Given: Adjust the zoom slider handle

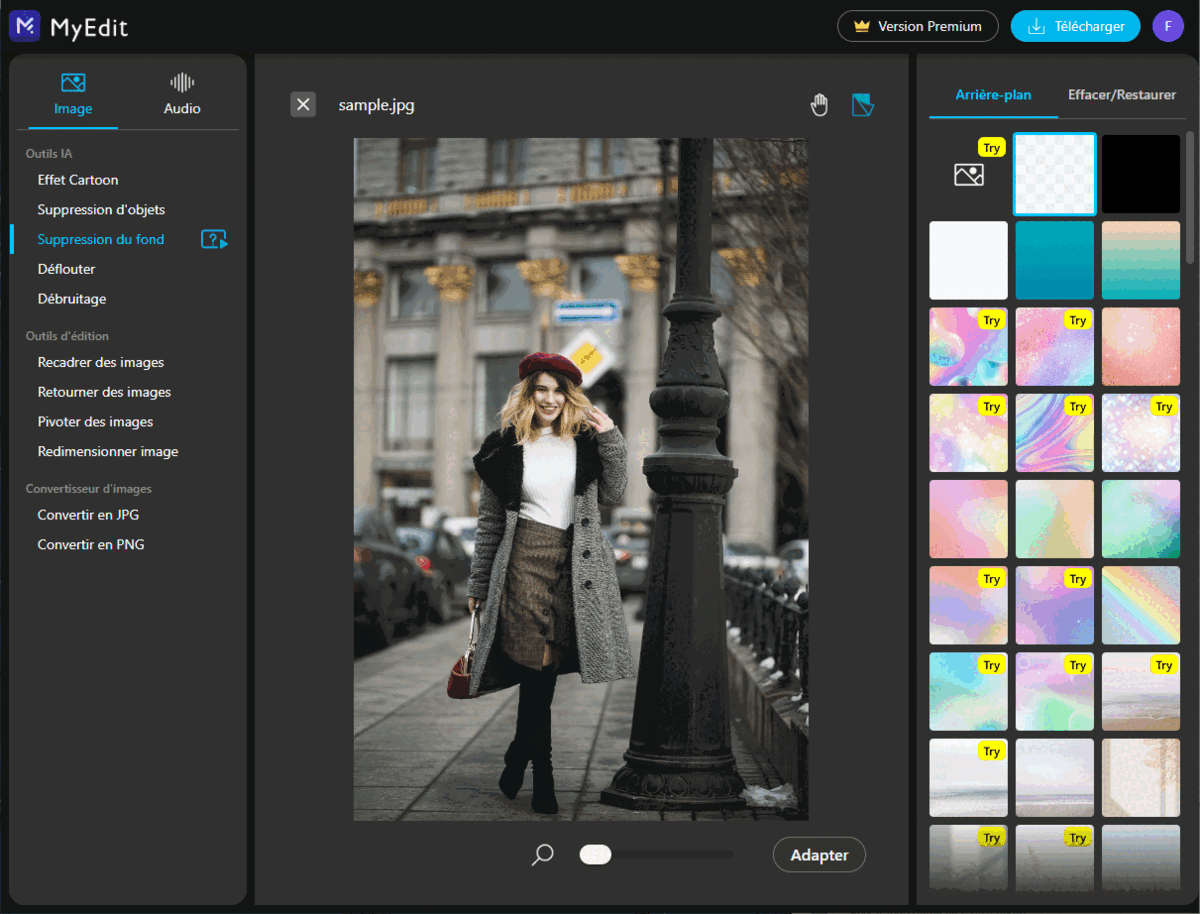Looking at the screenshot, I should (x=595, y=854).
